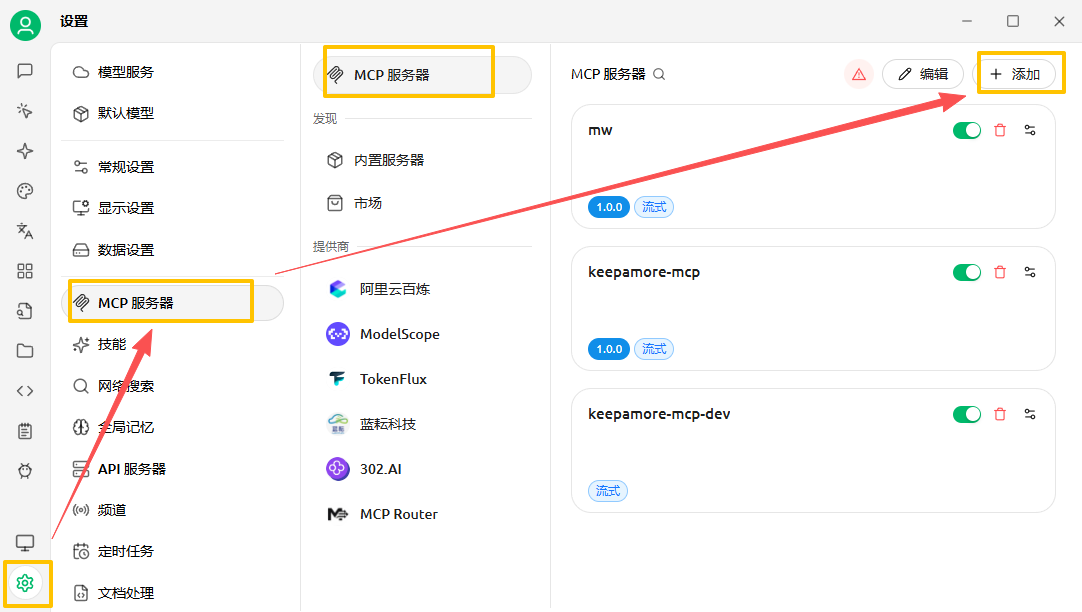Open the notes clipboard sidebar icon
Screen dimensions: 1082x612
(x=25, y=431)
